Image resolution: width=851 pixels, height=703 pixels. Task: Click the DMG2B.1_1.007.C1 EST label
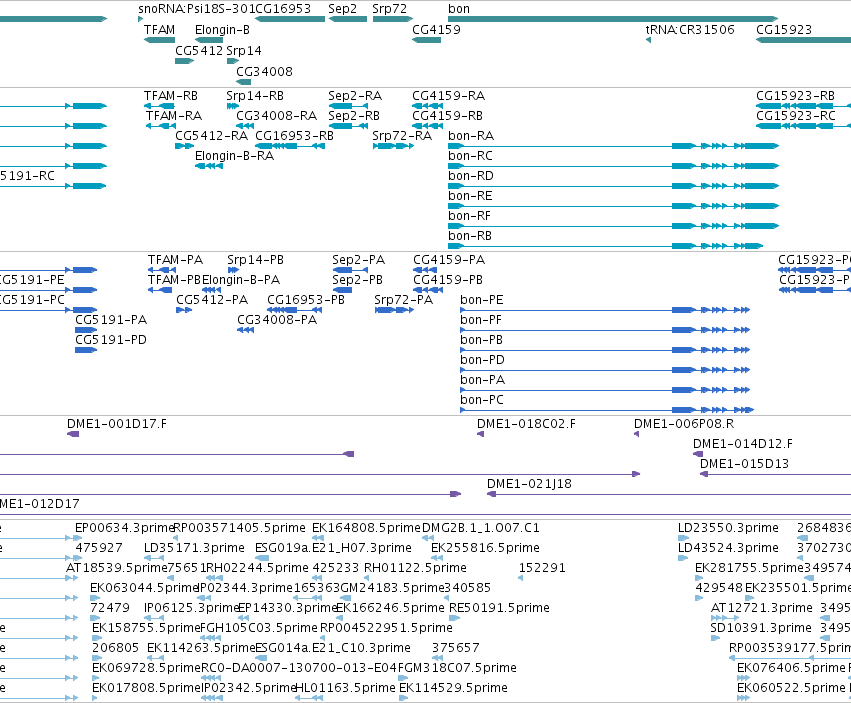point(480,529)
